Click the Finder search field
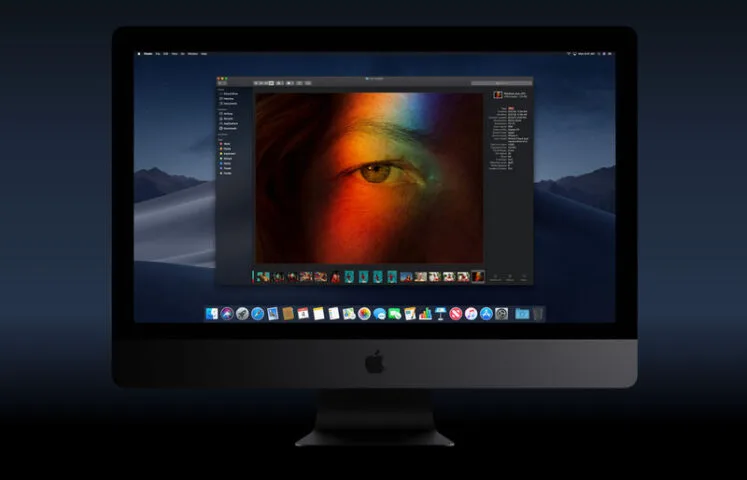This screenshot has width=747, height=480. click(x=501, y=83)
